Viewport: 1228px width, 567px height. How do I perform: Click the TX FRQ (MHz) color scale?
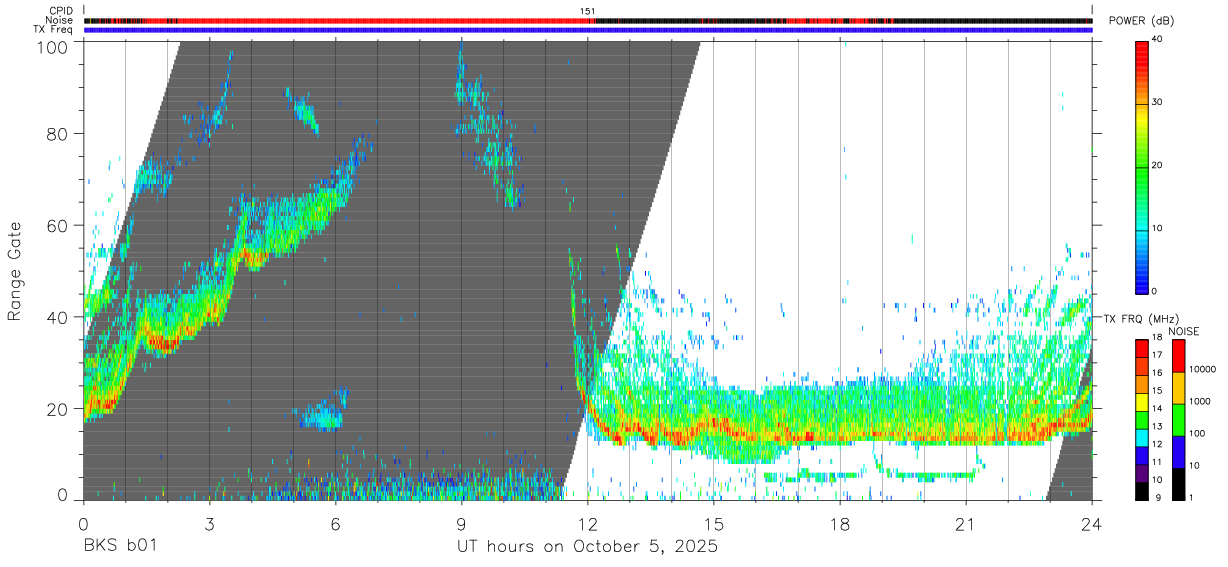(x=1142, y=419)
